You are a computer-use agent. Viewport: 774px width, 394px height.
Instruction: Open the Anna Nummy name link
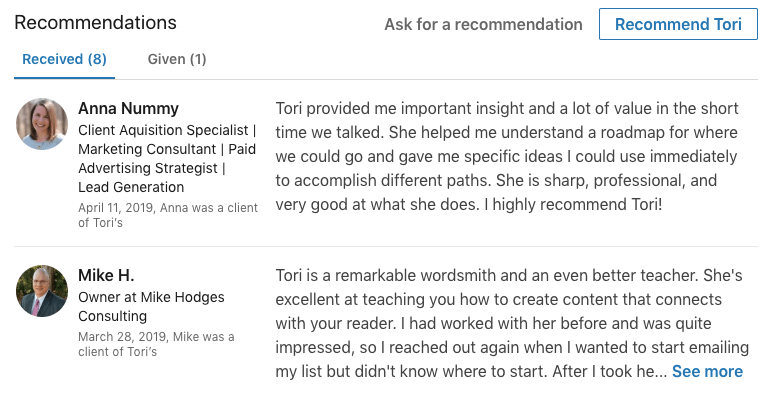point(128,108)
